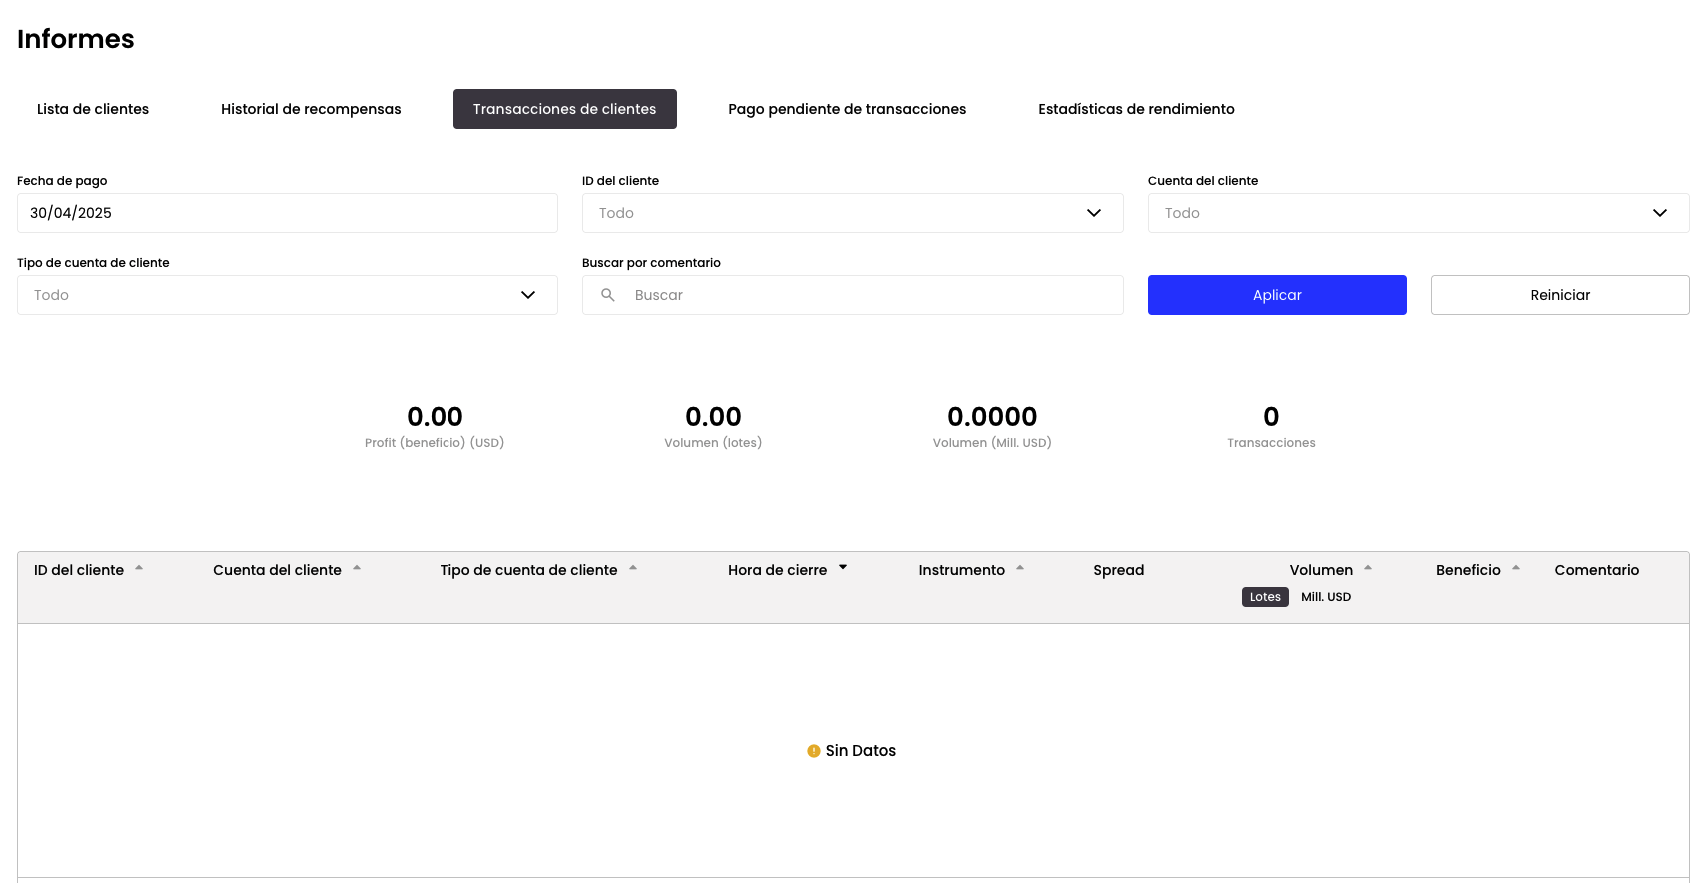Image resolution: width=1694 pixels, height=883 pixels.
Task: Click the Buscar por comentario search field
Action: (852, 295)
